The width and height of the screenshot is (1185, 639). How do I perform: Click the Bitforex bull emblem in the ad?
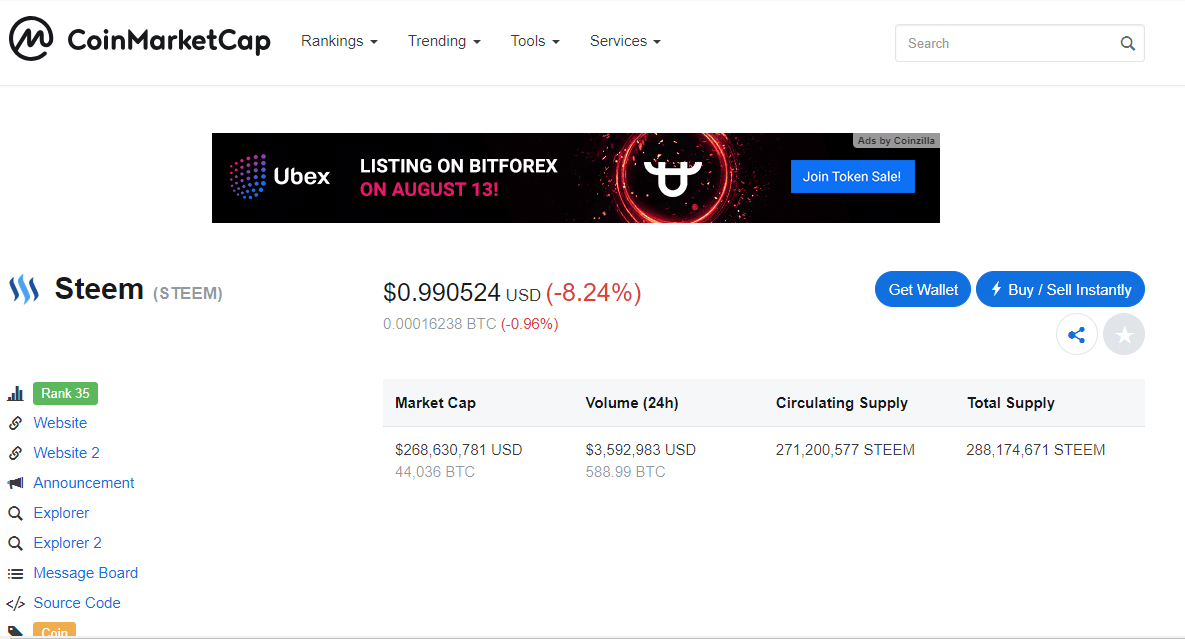pyautogui.click(x=673, y=177)
